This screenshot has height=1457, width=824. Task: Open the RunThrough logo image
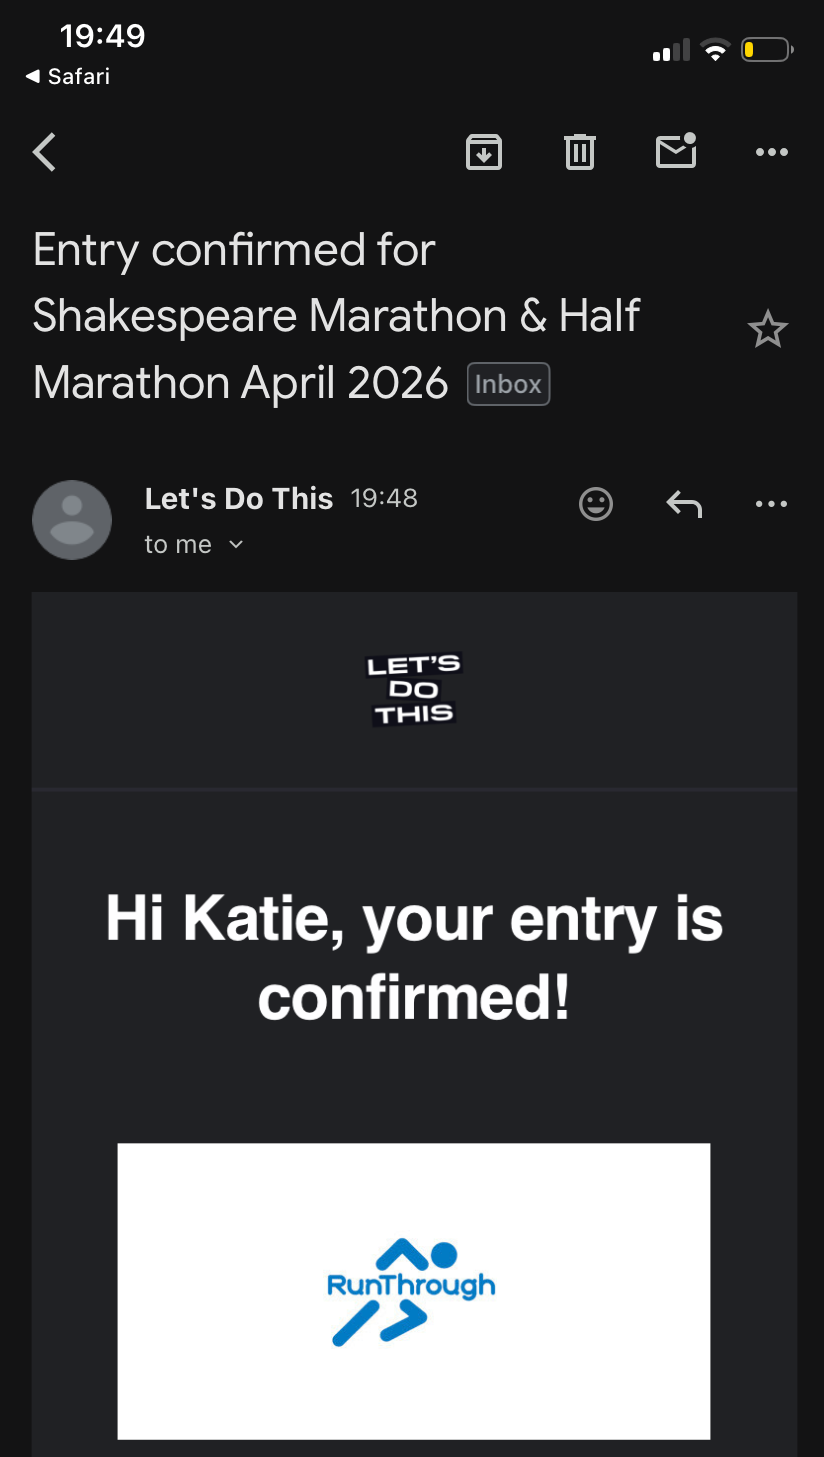[413, 1290]
